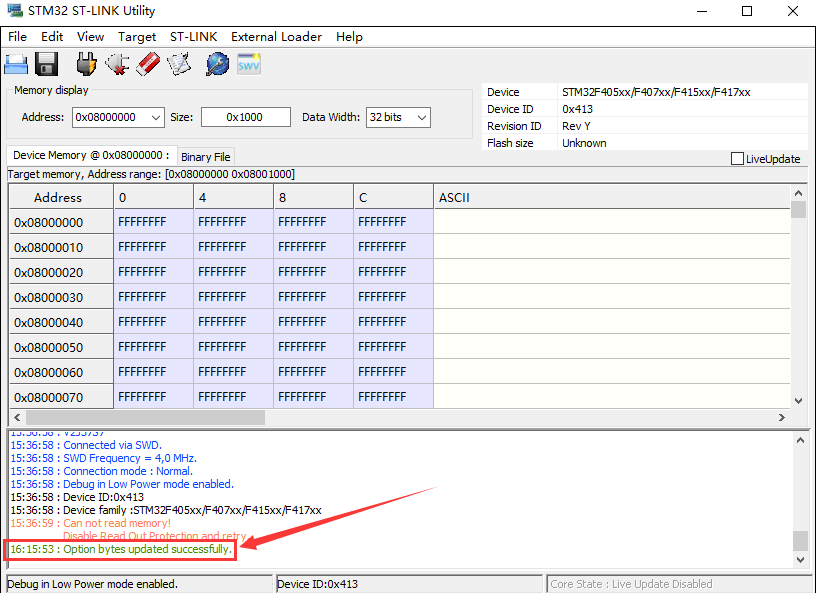Click Flash size value 'Unknown'
816x593 pixels.
(584, 143)
